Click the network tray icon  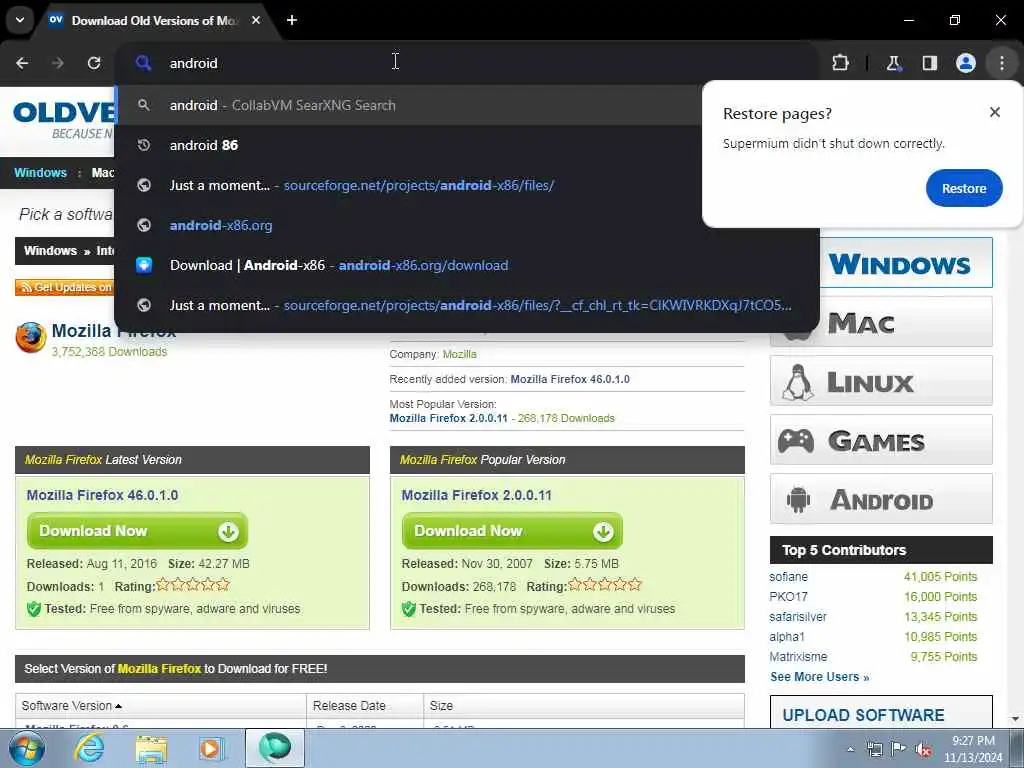click(874, 749)
